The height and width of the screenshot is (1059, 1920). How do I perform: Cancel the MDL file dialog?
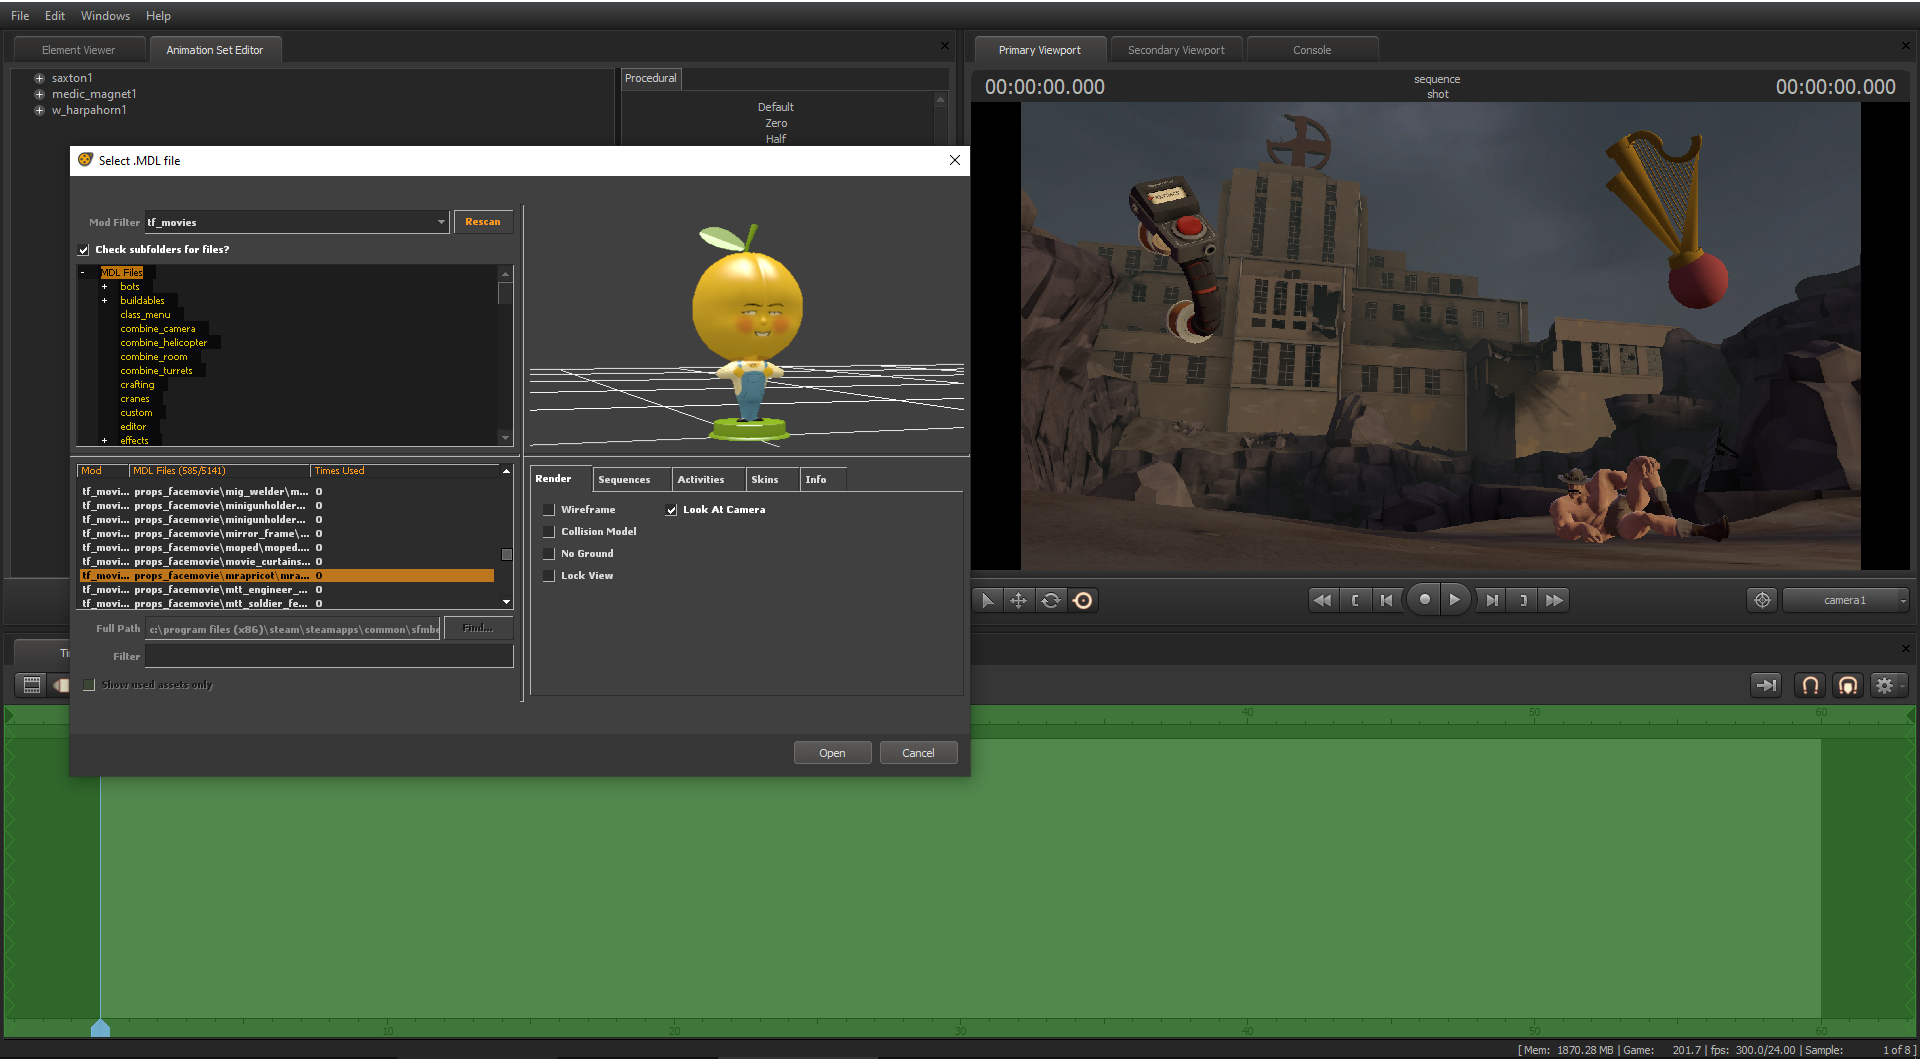point(918,753)
